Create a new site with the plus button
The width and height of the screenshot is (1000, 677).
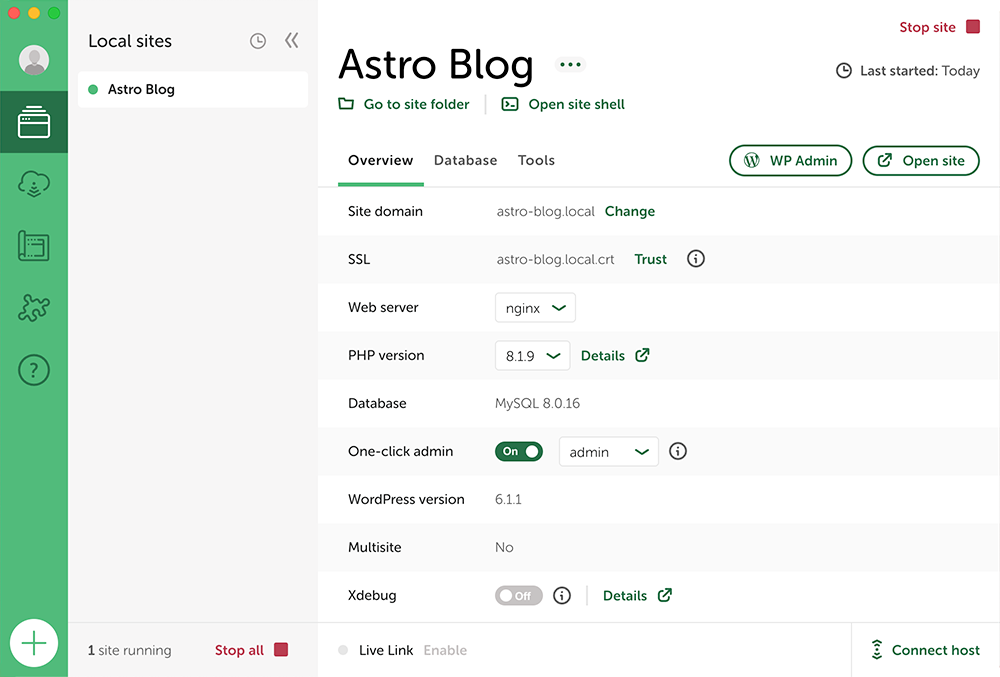tap(34, 643)
